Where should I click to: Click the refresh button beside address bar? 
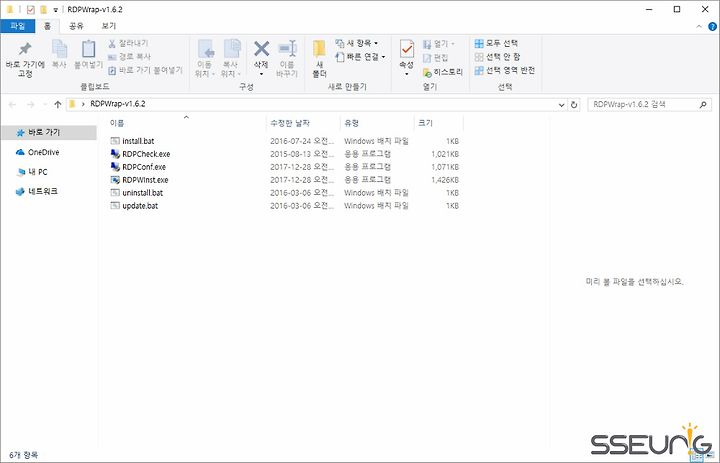click(x=574, y=105)
